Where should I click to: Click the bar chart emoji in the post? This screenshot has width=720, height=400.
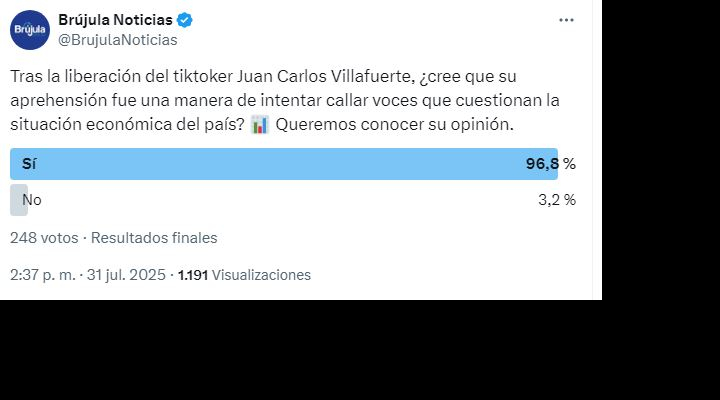[260, 124]
